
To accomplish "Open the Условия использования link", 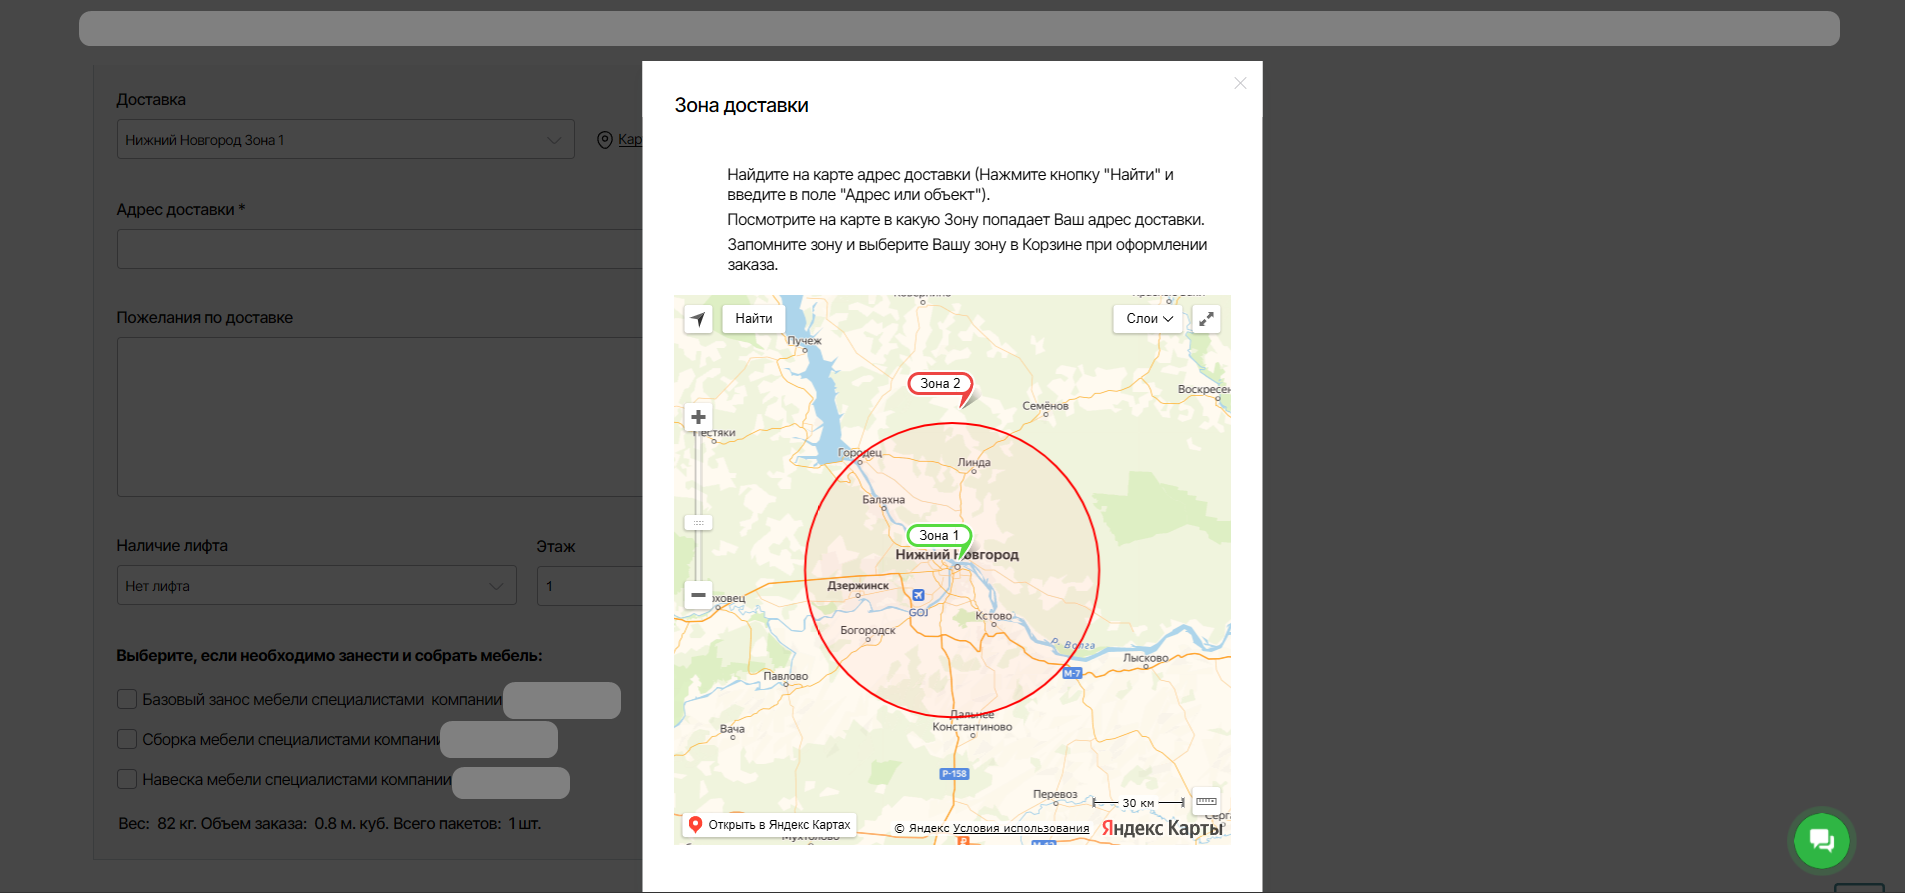I will (x=1021, y=828).
